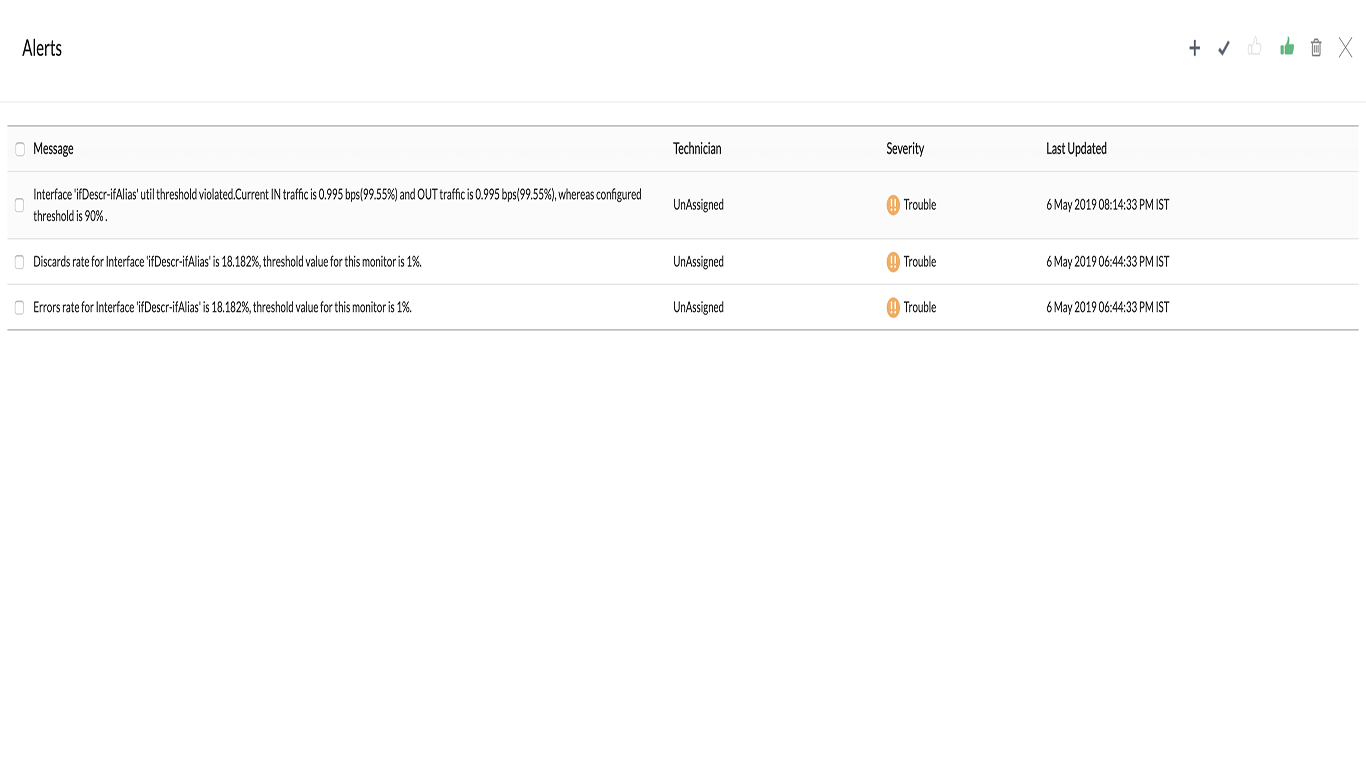Viewport: 1366px width, 768px height.
Task: Sort alerts by the Message column
Action: (x=53, y=148)
